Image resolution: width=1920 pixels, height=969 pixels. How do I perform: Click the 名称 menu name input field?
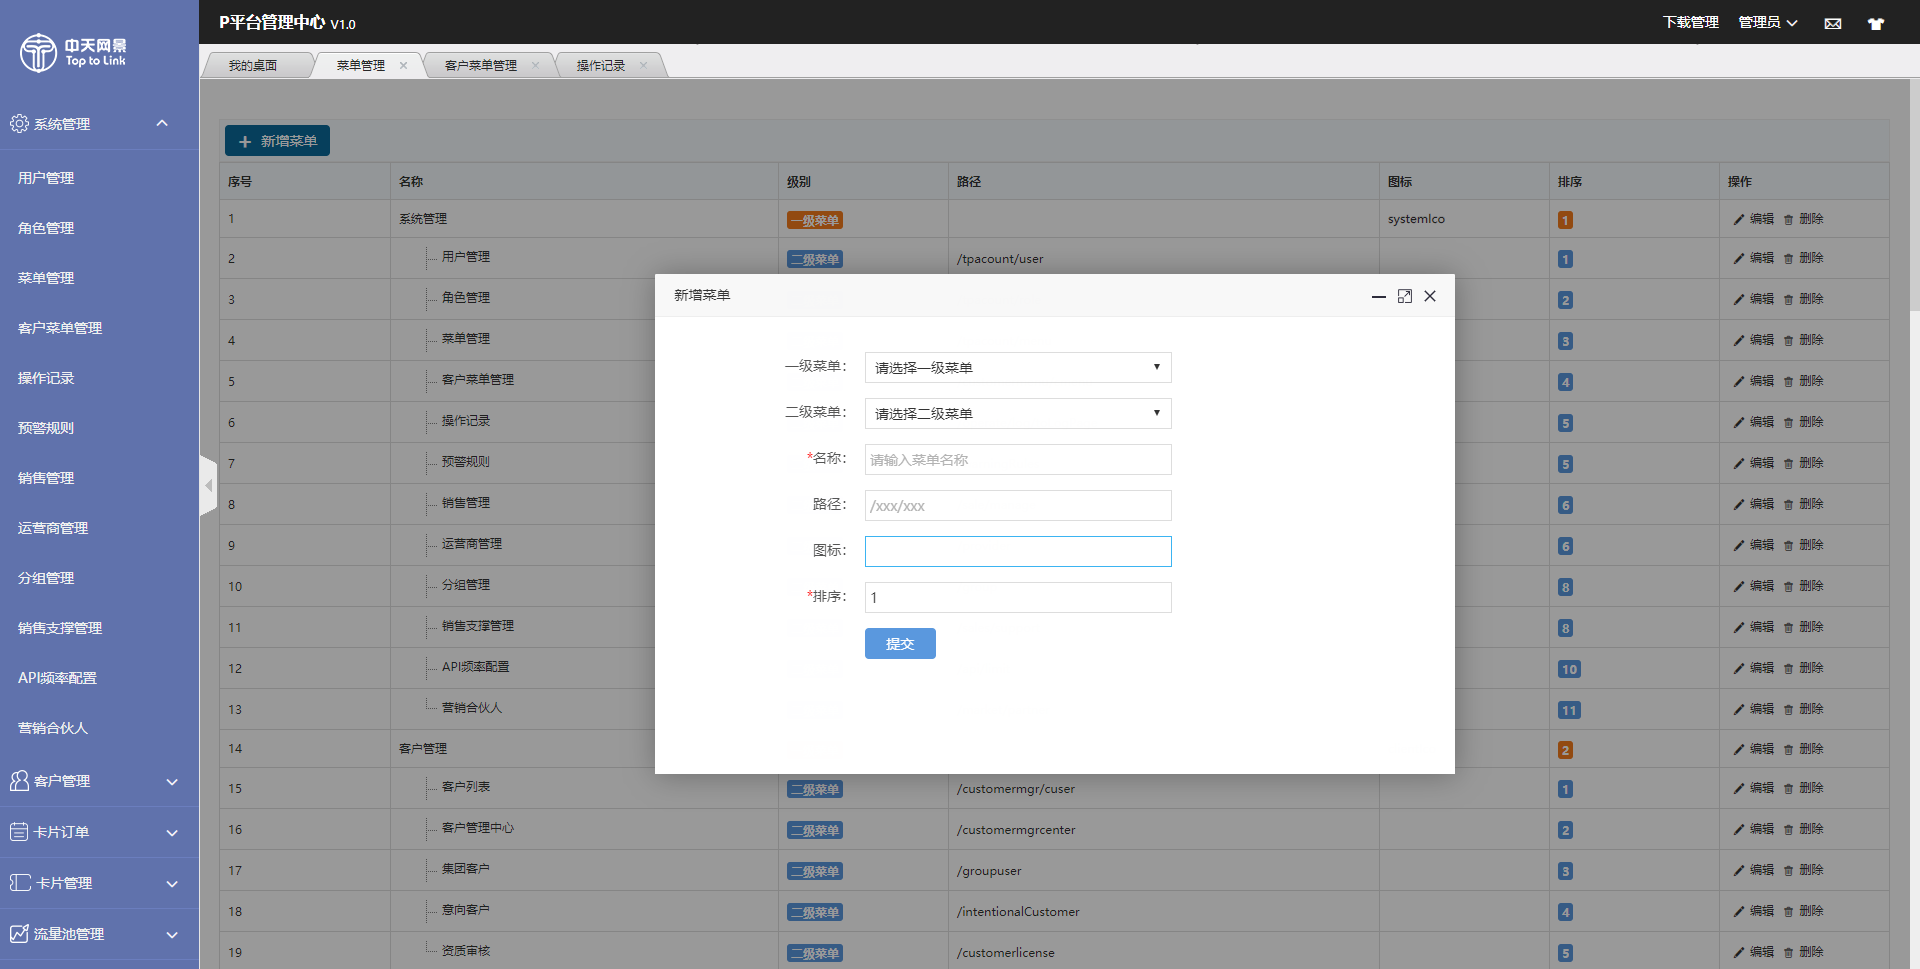point(1018,459)
